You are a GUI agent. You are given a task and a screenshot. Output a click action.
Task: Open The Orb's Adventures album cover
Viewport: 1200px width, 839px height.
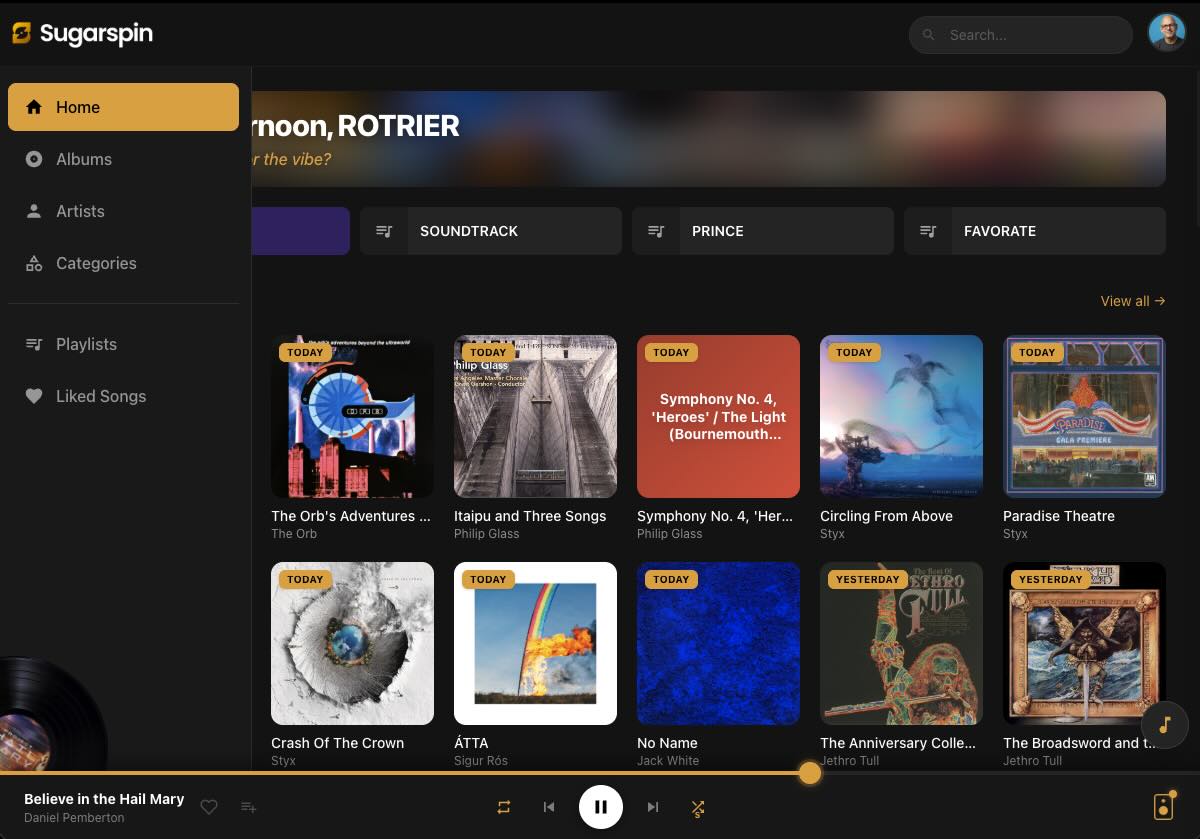tap(352, 416)
